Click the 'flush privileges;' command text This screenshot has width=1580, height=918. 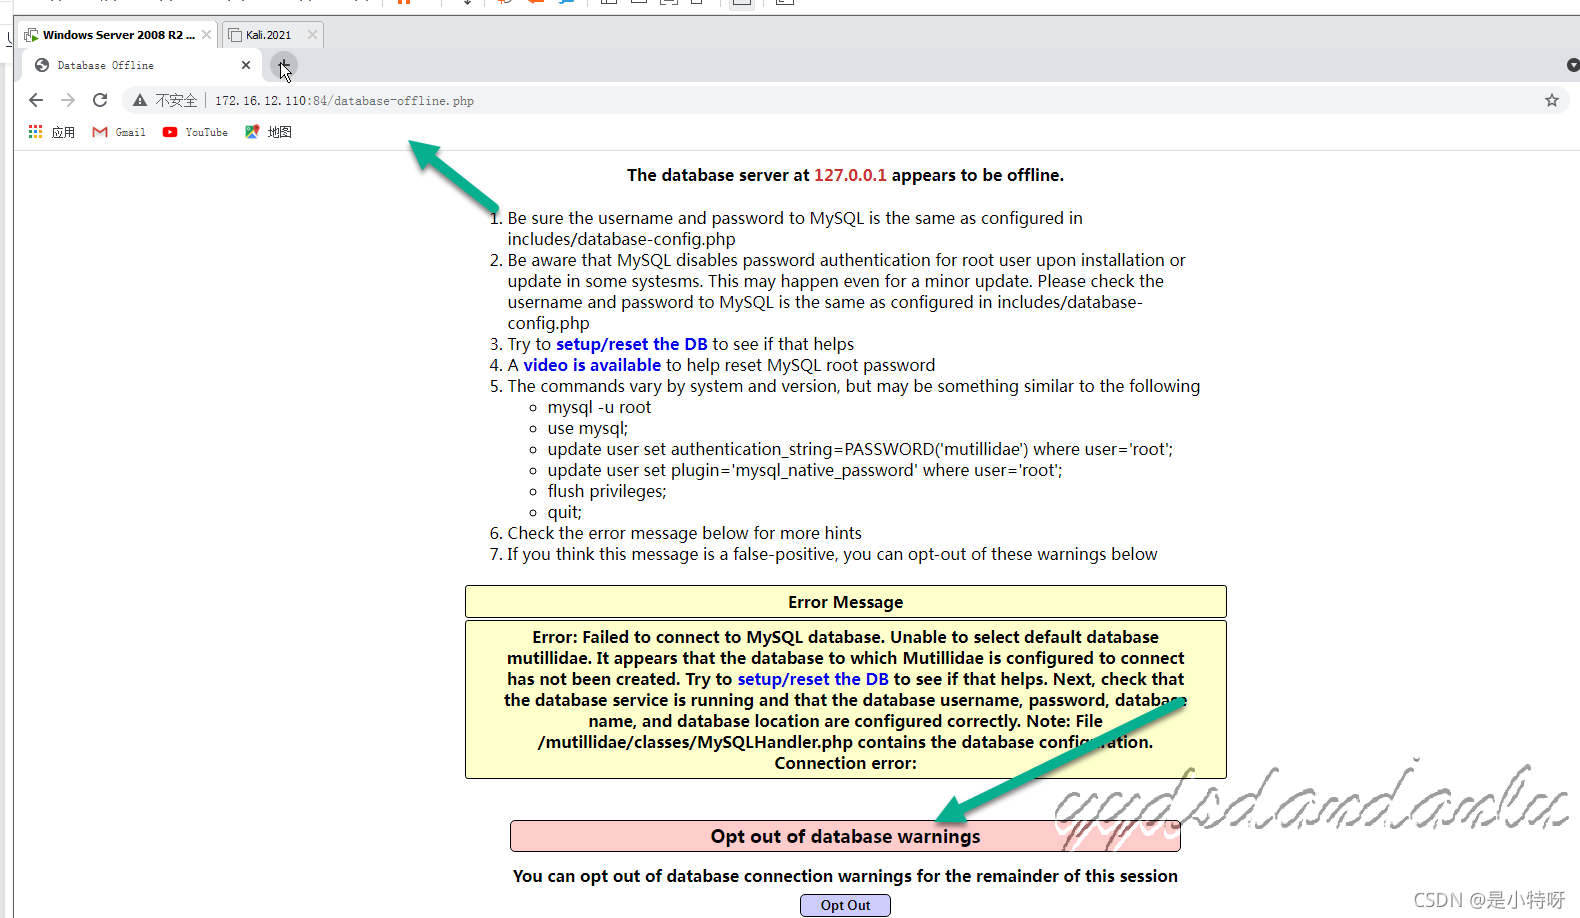[x=607, y=491]
